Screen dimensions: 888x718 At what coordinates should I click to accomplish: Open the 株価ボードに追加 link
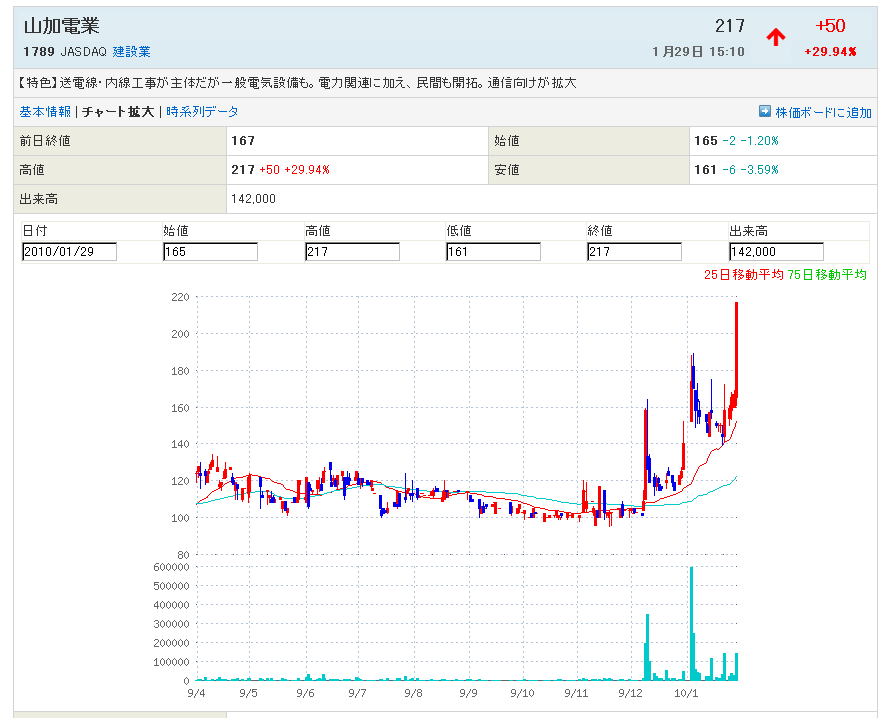tap(823, 112)
